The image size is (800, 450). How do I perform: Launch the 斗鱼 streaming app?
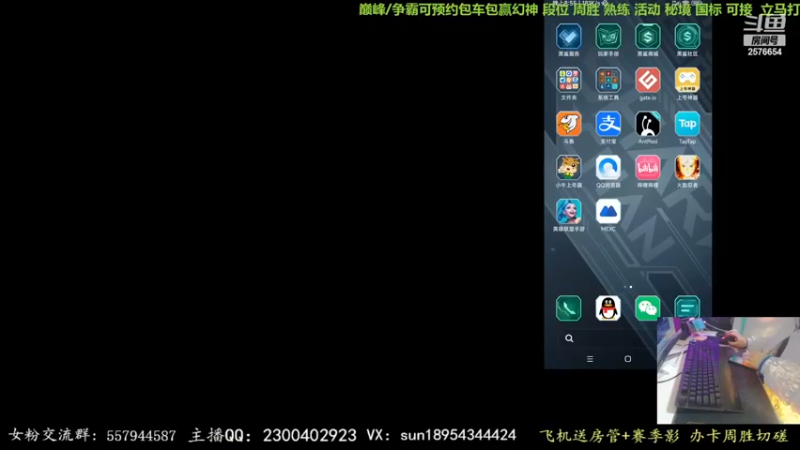pos(568,124)
